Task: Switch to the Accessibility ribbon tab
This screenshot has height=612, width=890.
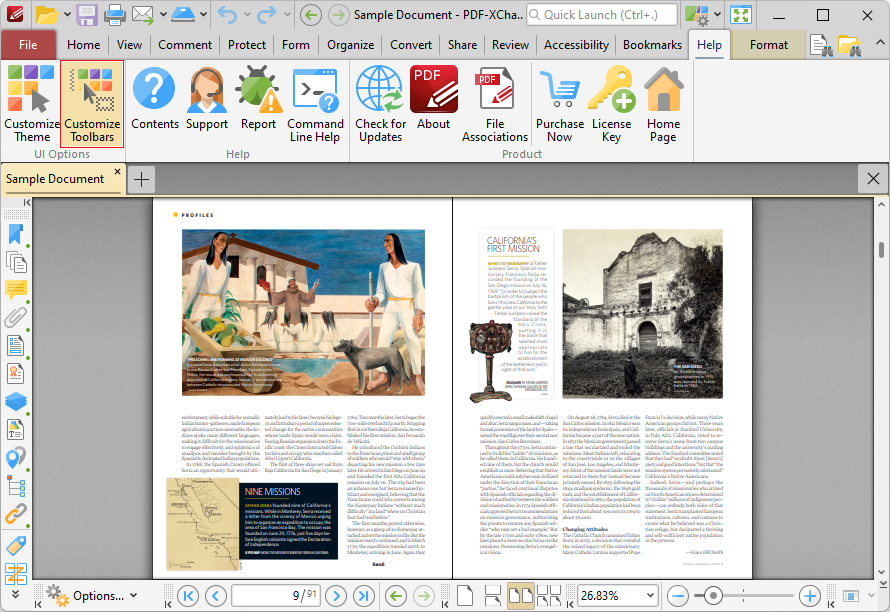Action: click(576, 45)
